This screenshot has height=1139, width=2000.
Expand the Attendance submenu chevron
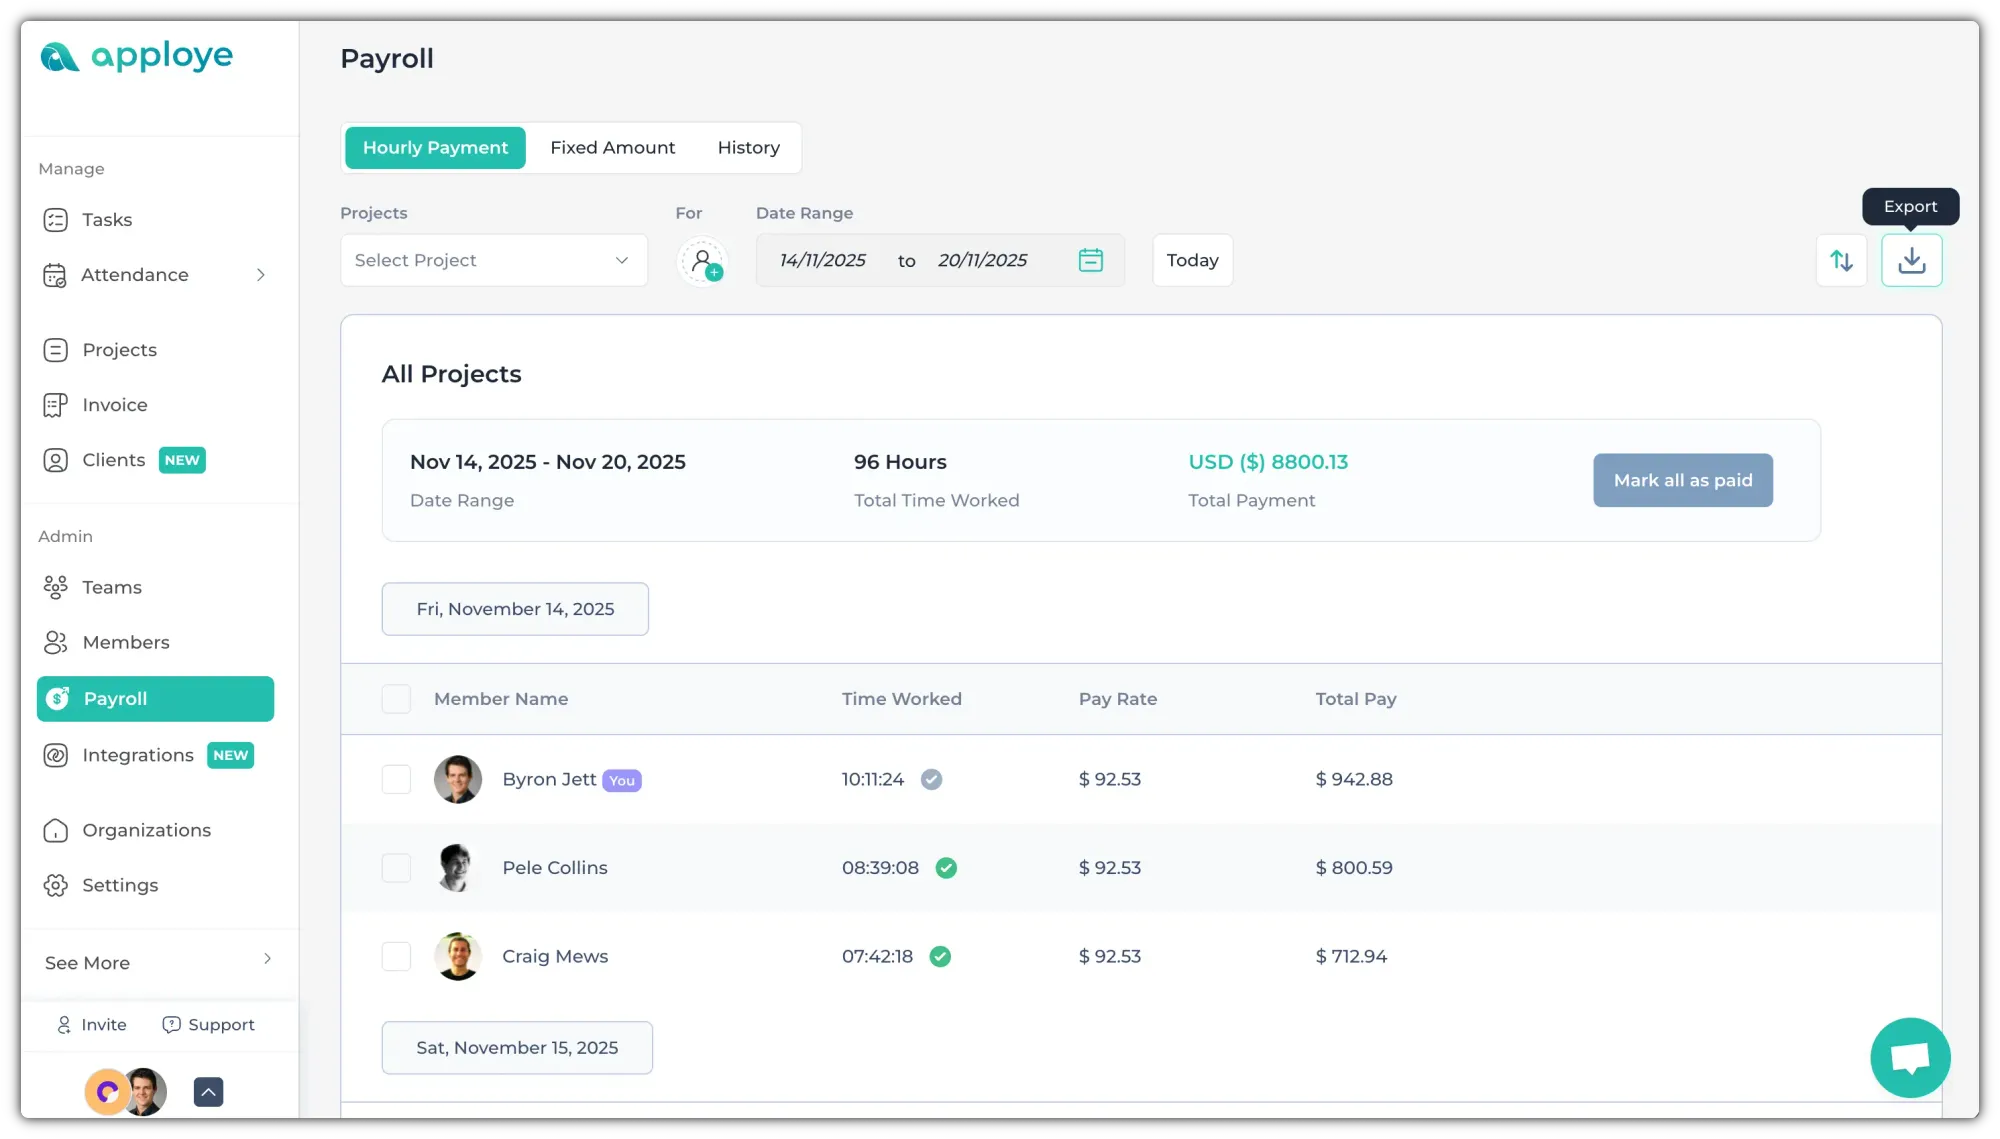coord(260,275)
